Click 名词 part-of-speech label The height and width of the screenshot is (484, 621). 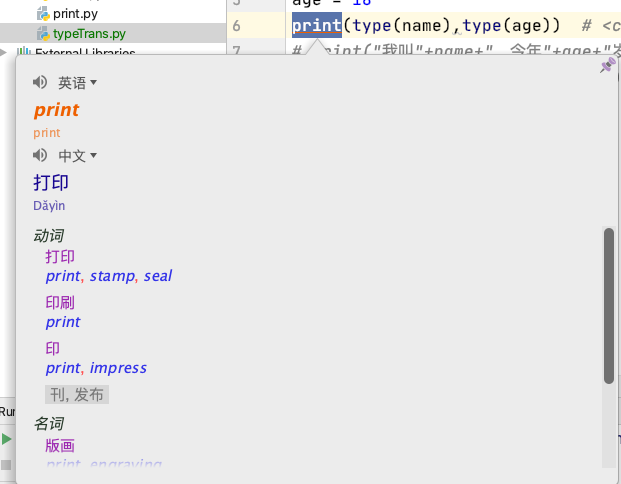tap(49, 424)
